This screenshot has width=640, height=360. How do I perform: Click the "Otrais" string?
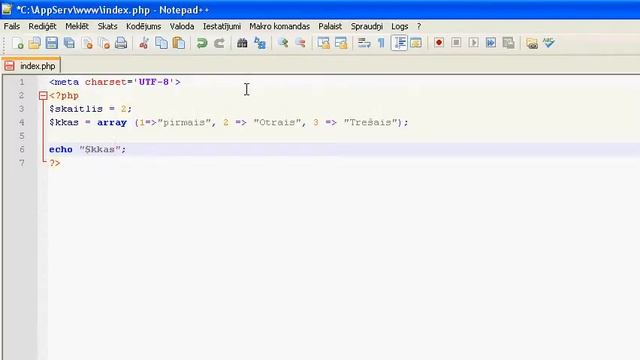pyautogui.click(x=277, y=122)
